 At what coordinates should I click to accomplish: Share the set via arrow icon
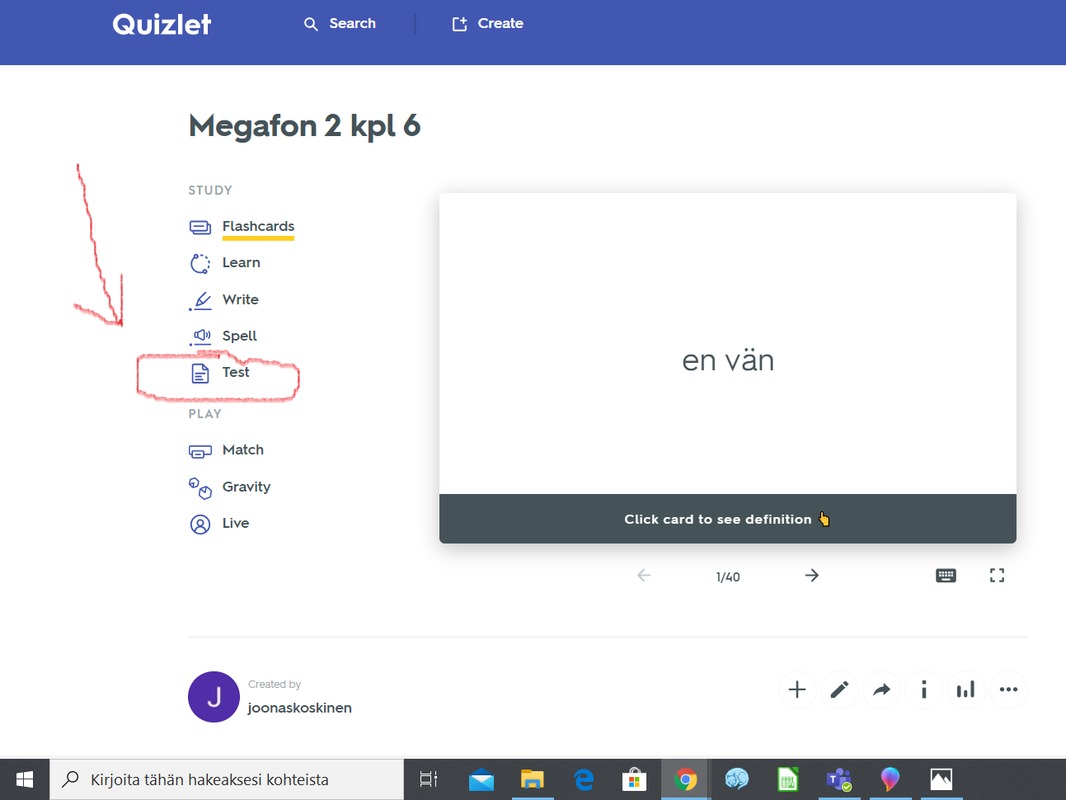click(x=881, y=690)
